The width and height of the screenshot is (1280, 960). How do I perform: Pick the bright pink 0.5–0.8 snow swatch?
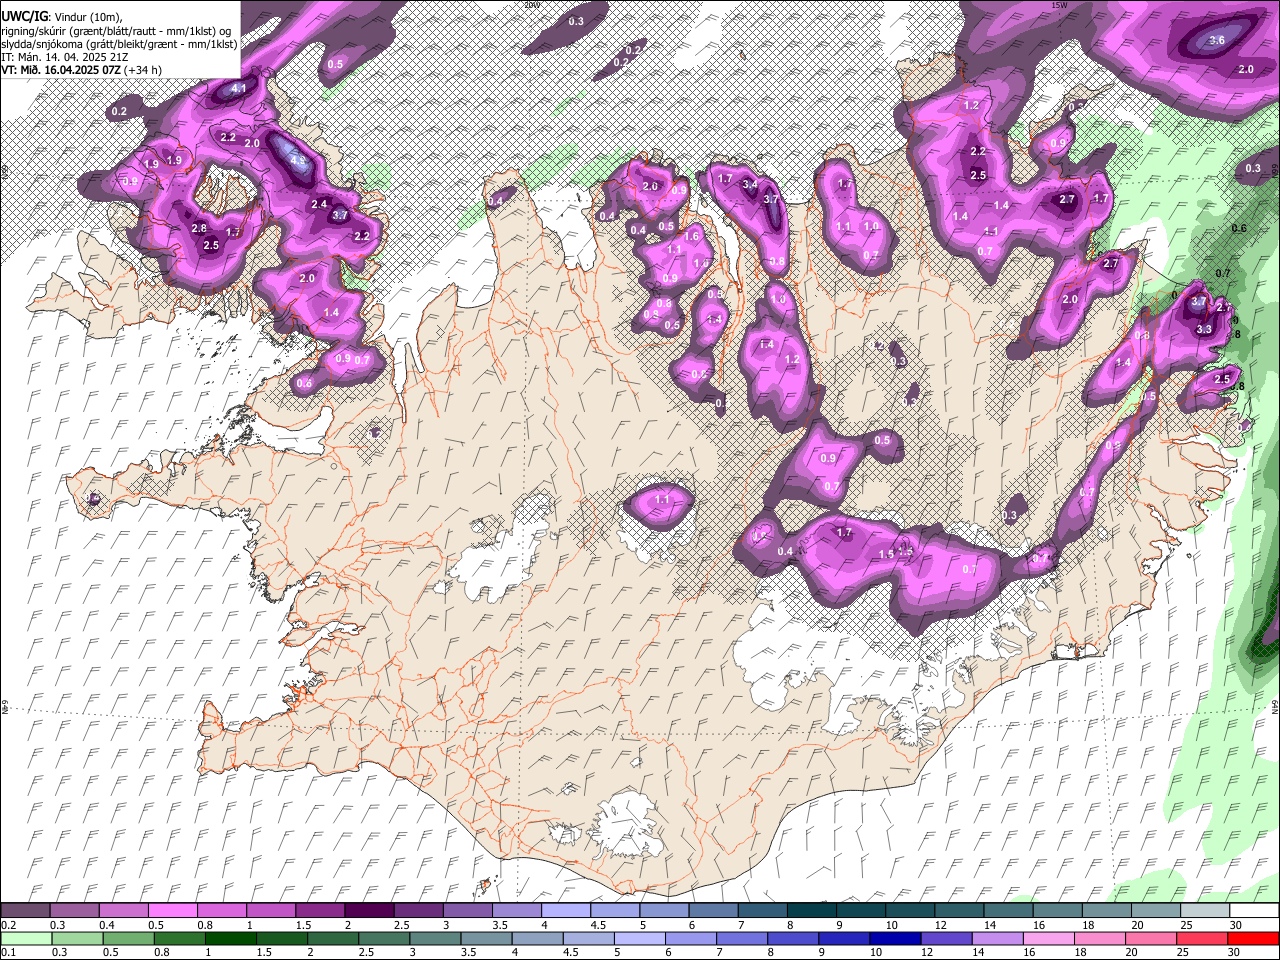click(x=172, y=911)
